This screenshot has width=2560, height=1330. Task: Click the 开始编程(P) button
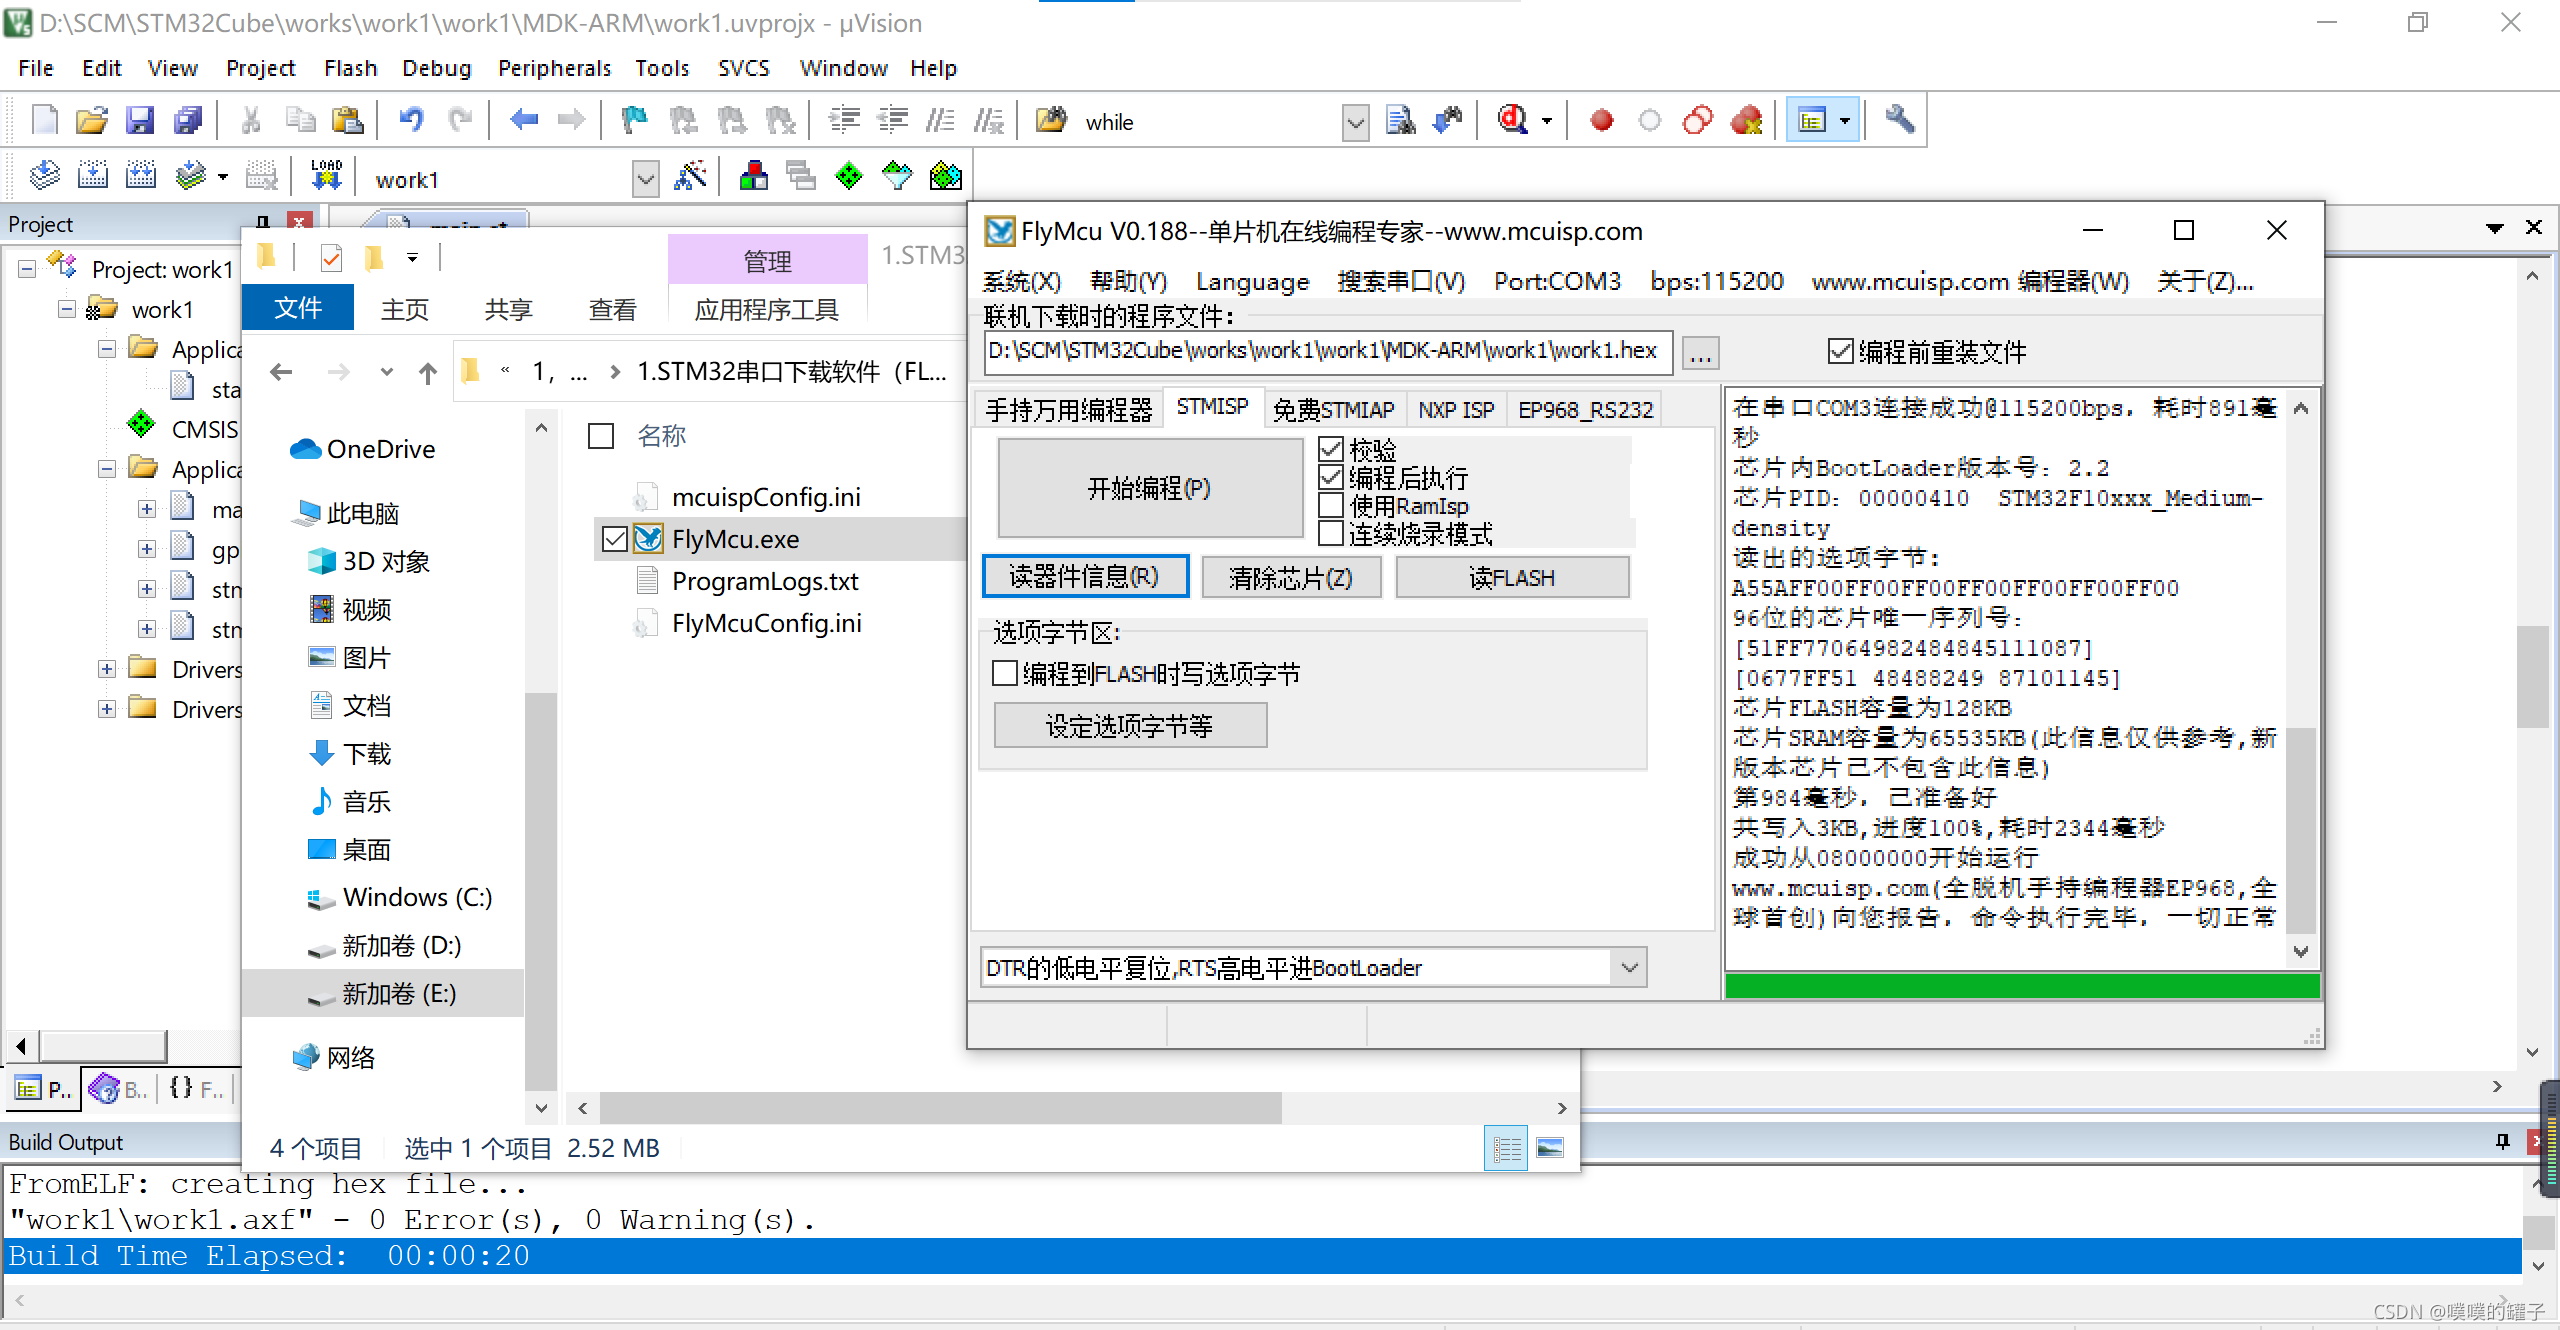click(x=1149, y=488)
